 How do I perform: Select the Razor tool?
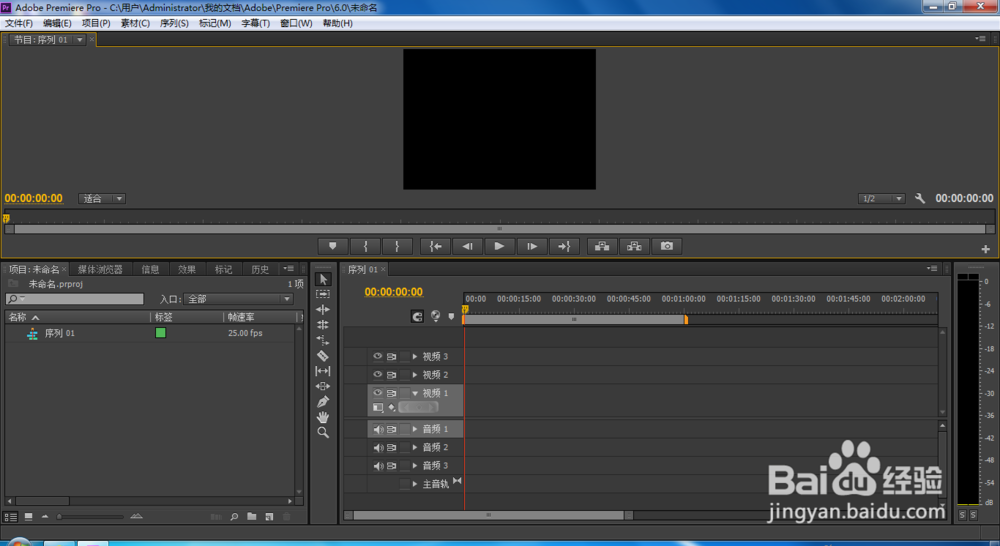pyautogui.click(x=323, y=355)
